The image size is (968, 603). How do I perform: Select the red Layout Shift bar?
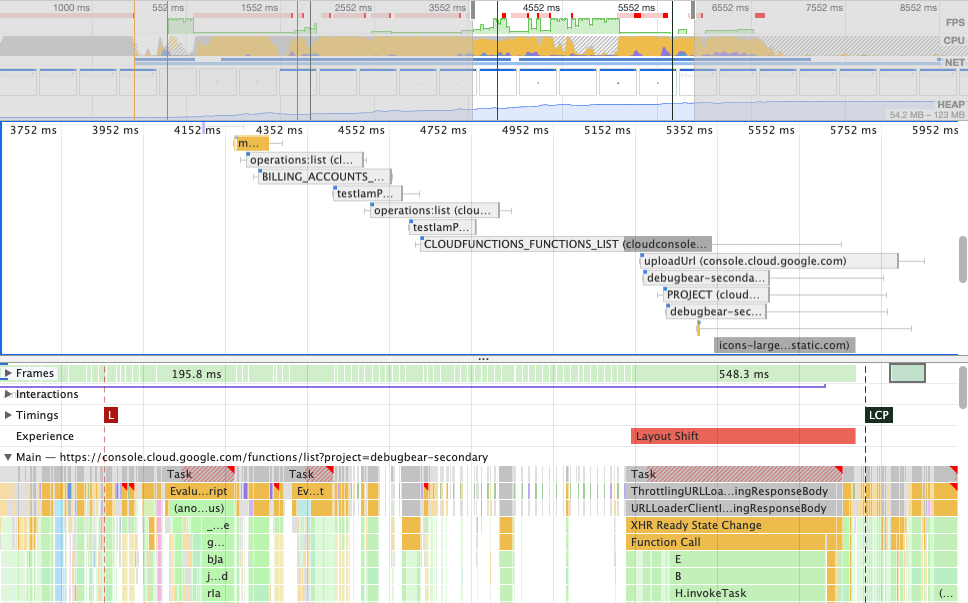pos(743,436)
